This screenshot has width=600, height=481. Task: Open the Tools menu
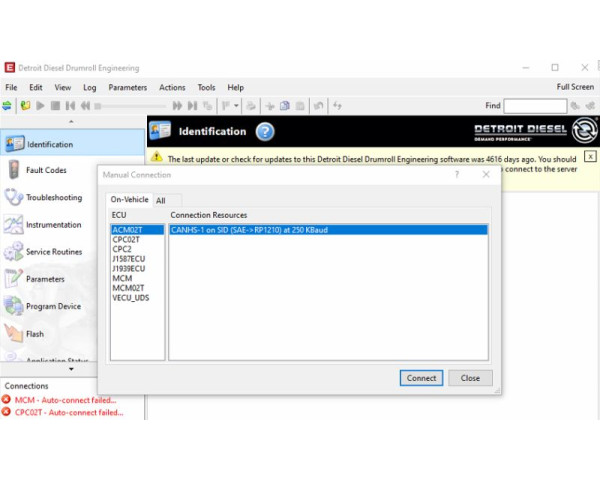206,87
